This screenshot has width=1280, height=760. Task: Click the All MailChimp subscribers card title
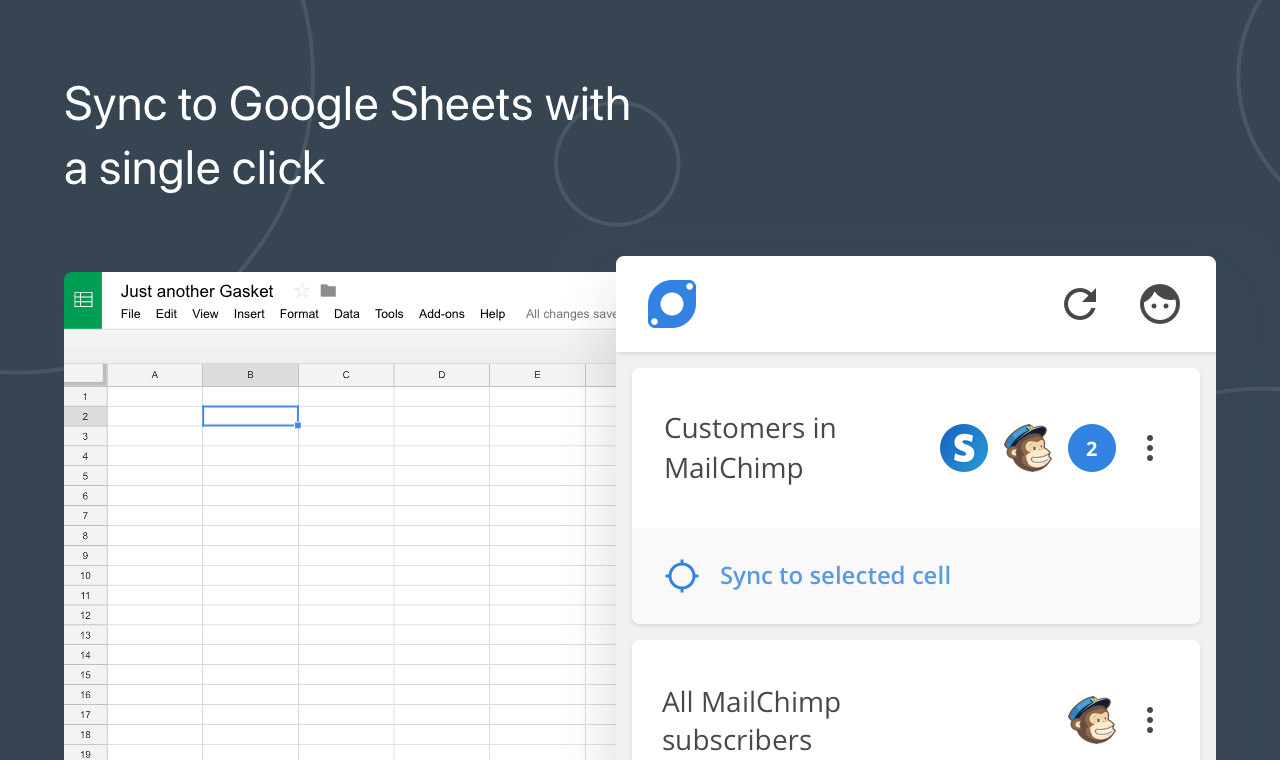pyautogui.click(x=751, y=720)
